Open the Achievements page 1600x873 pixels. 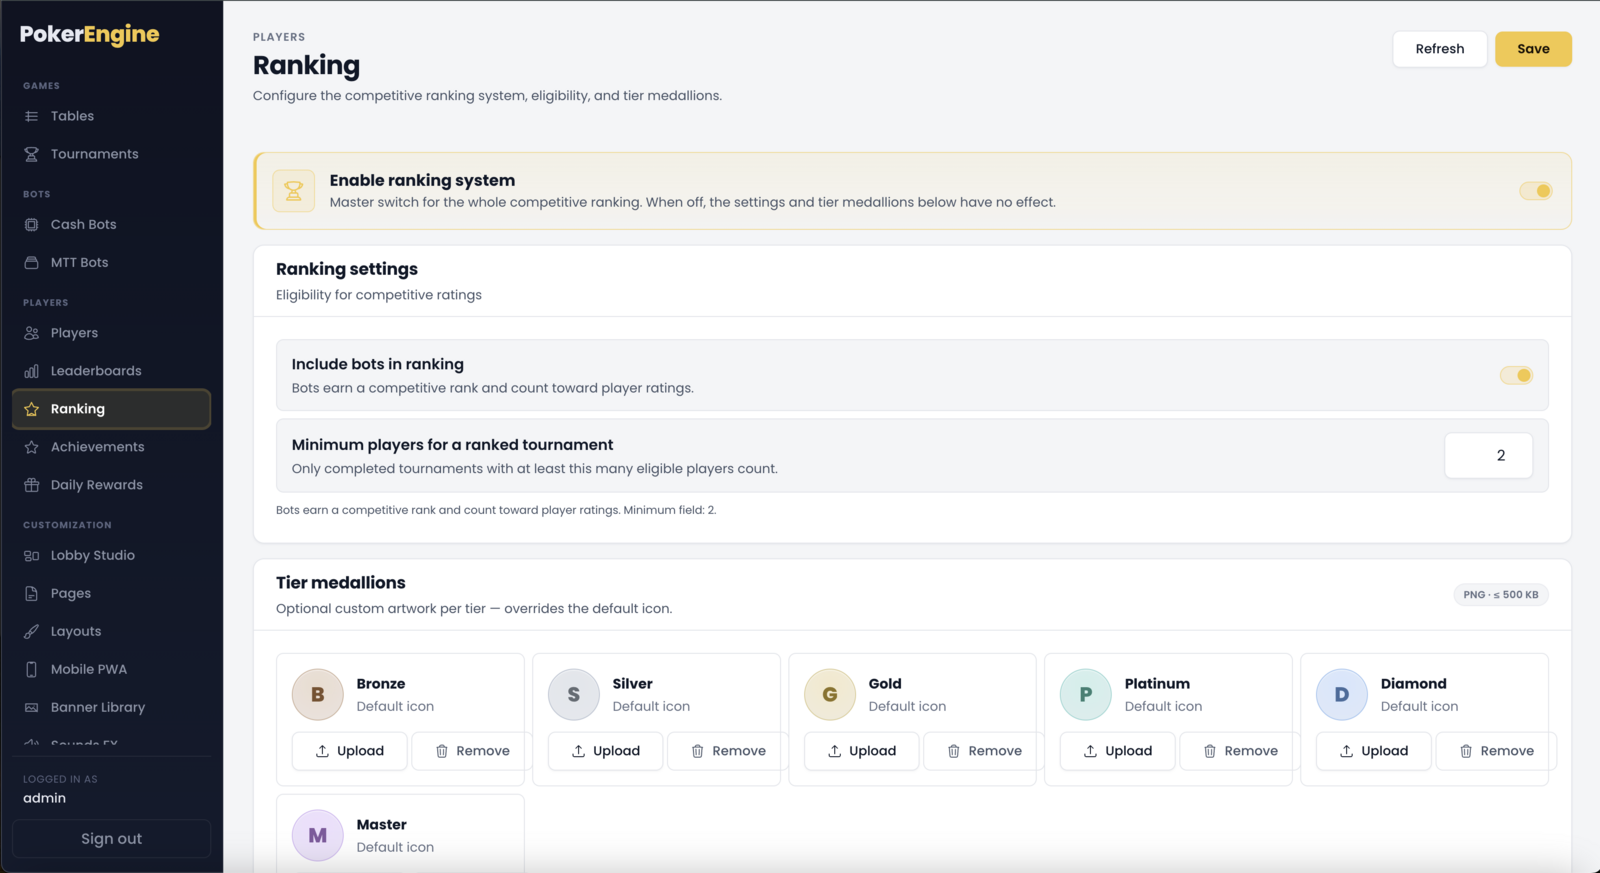(x=111, y=447)
